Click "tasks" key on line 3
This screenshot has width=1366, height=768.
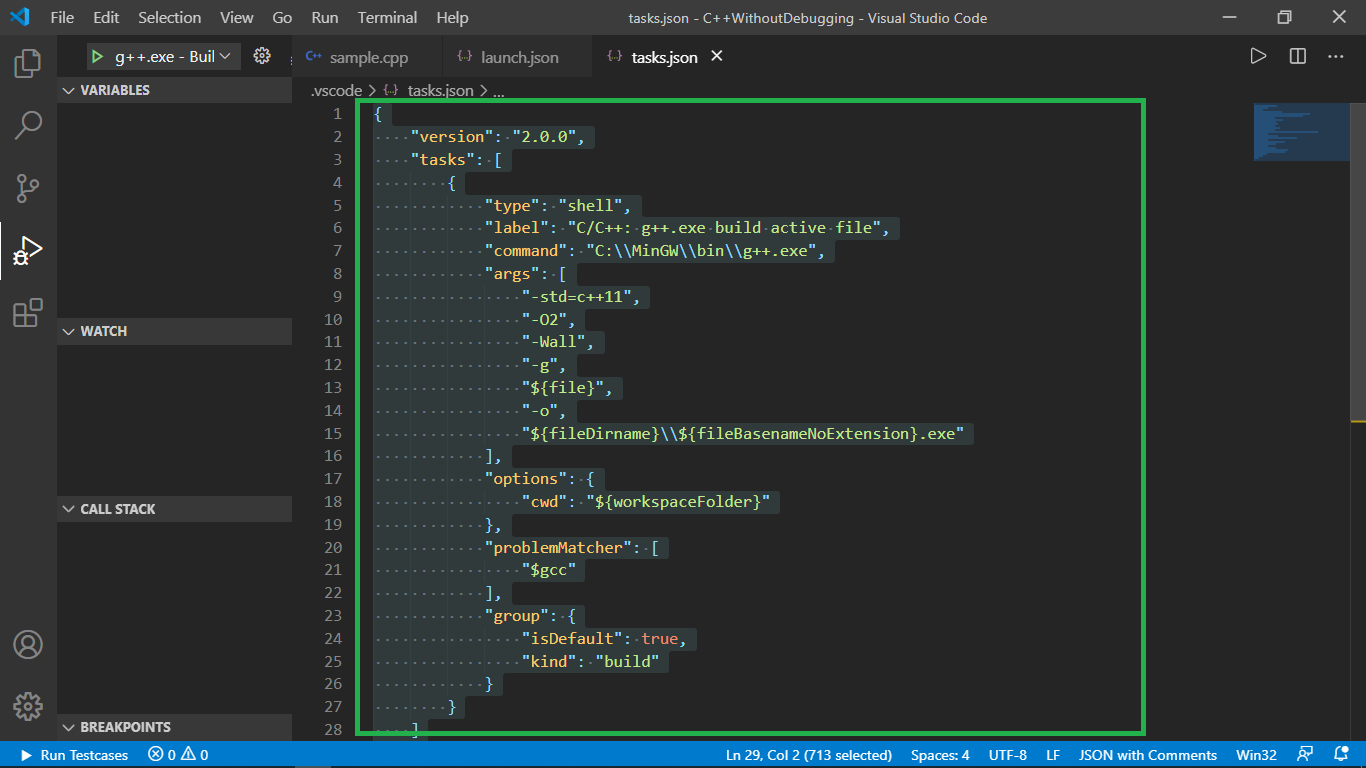tap(442, 160)
